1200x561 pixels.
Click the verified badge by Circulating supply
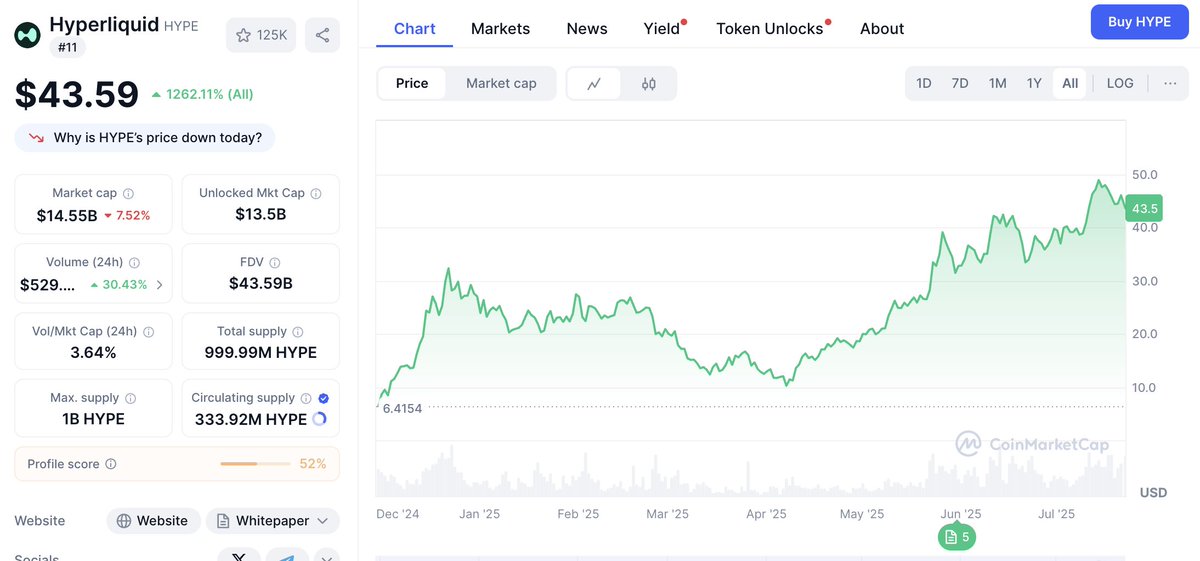point(323,398)
